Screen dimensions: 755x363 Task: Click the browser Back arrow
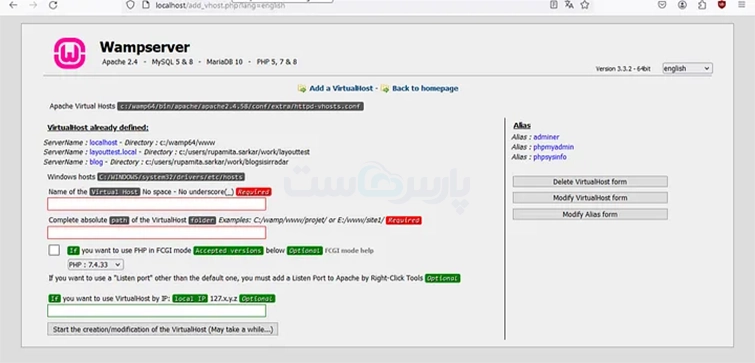13,5
